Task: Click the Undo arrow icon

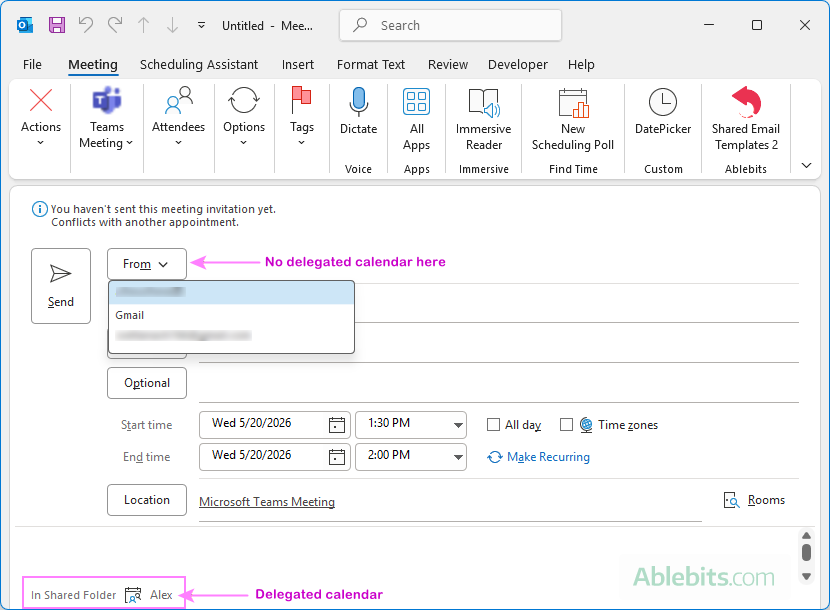Action: [x=86, y=25]
